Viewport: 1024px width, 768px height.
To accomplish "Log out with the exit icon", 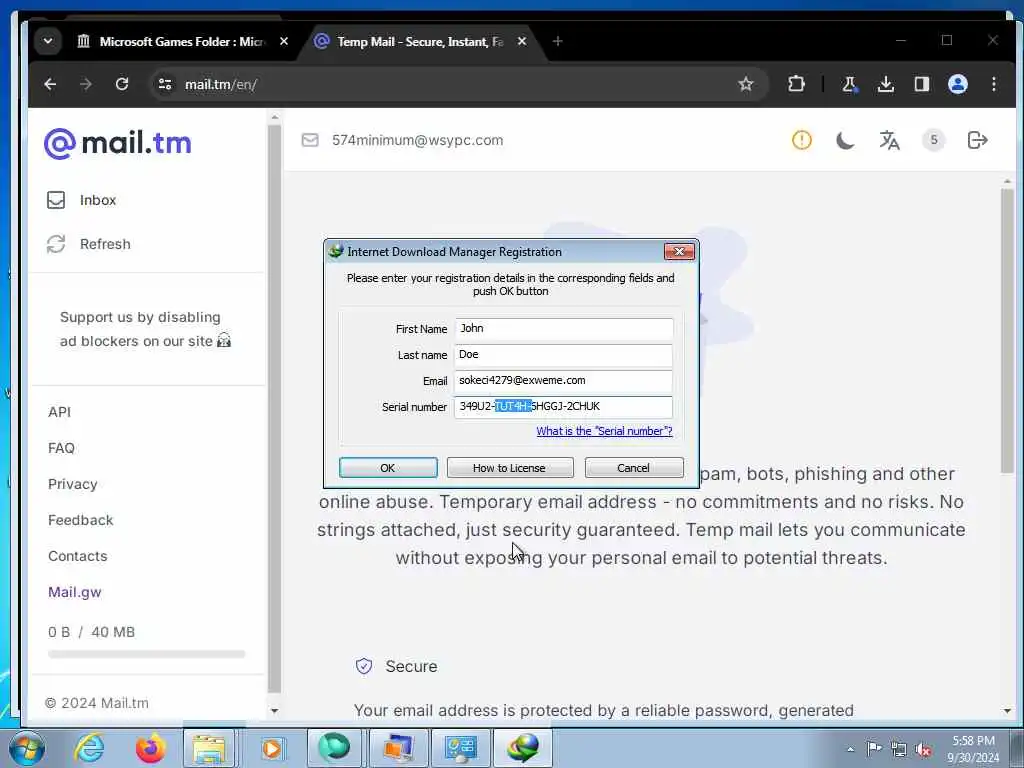I will click(977, 140).
